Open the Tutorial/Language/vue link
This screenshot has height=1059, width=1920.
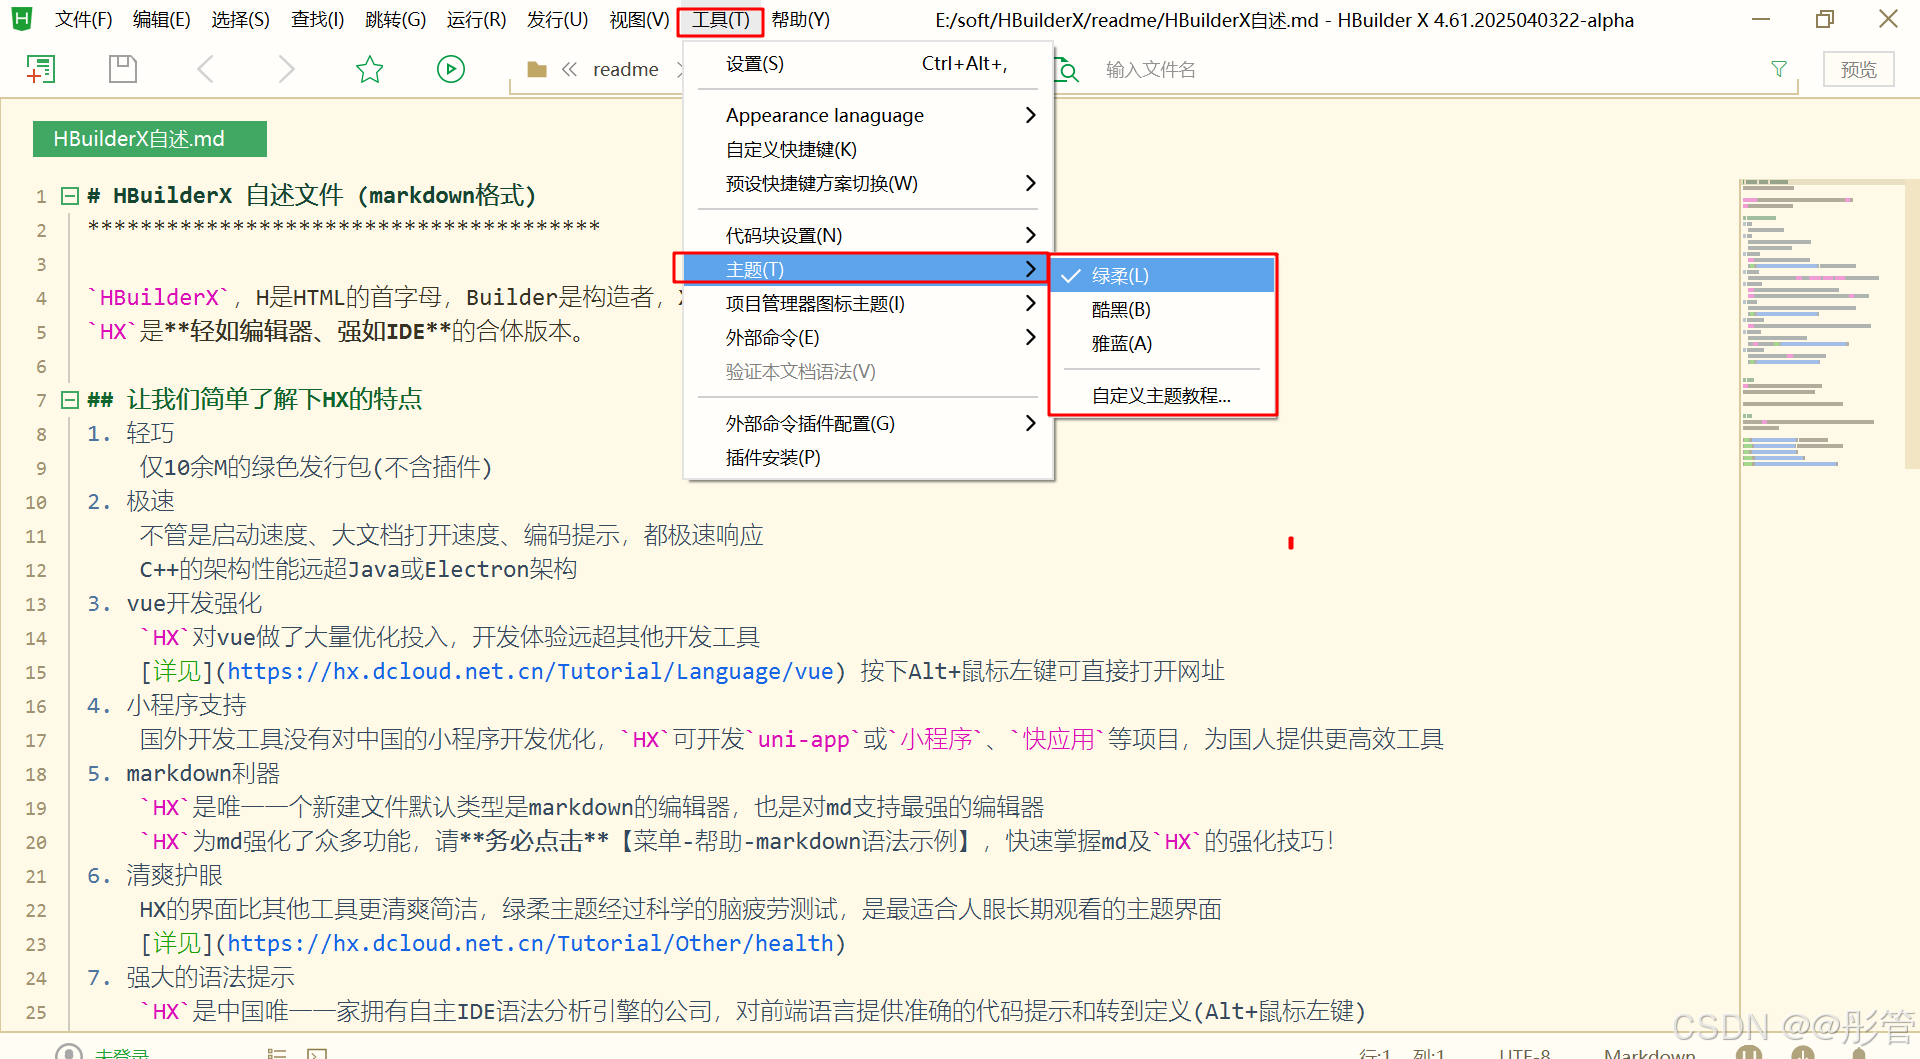point(531,671)
